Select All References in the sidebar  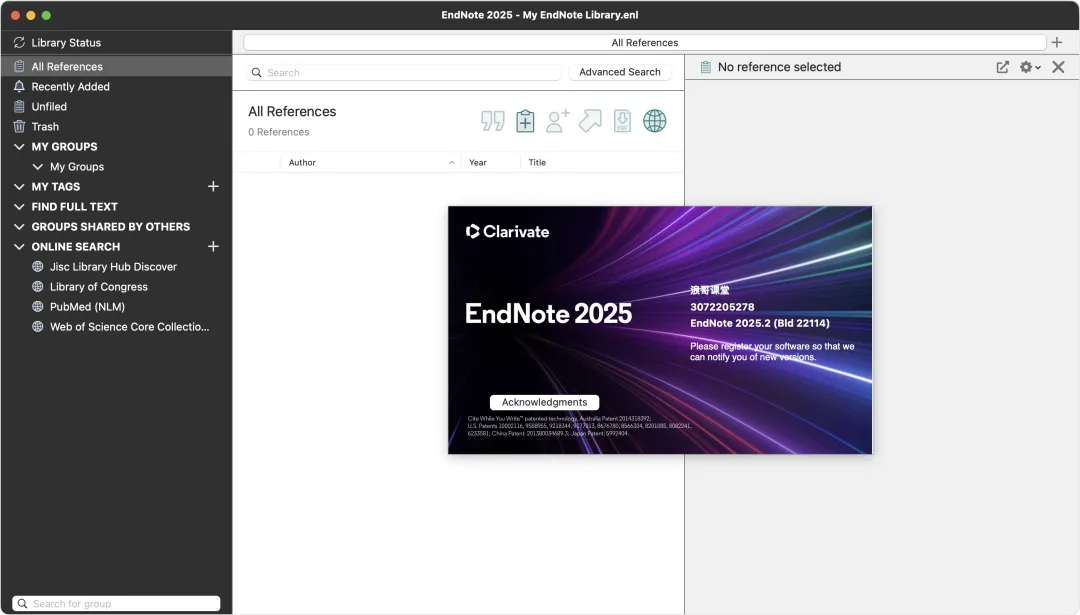(x=116, y=66)
